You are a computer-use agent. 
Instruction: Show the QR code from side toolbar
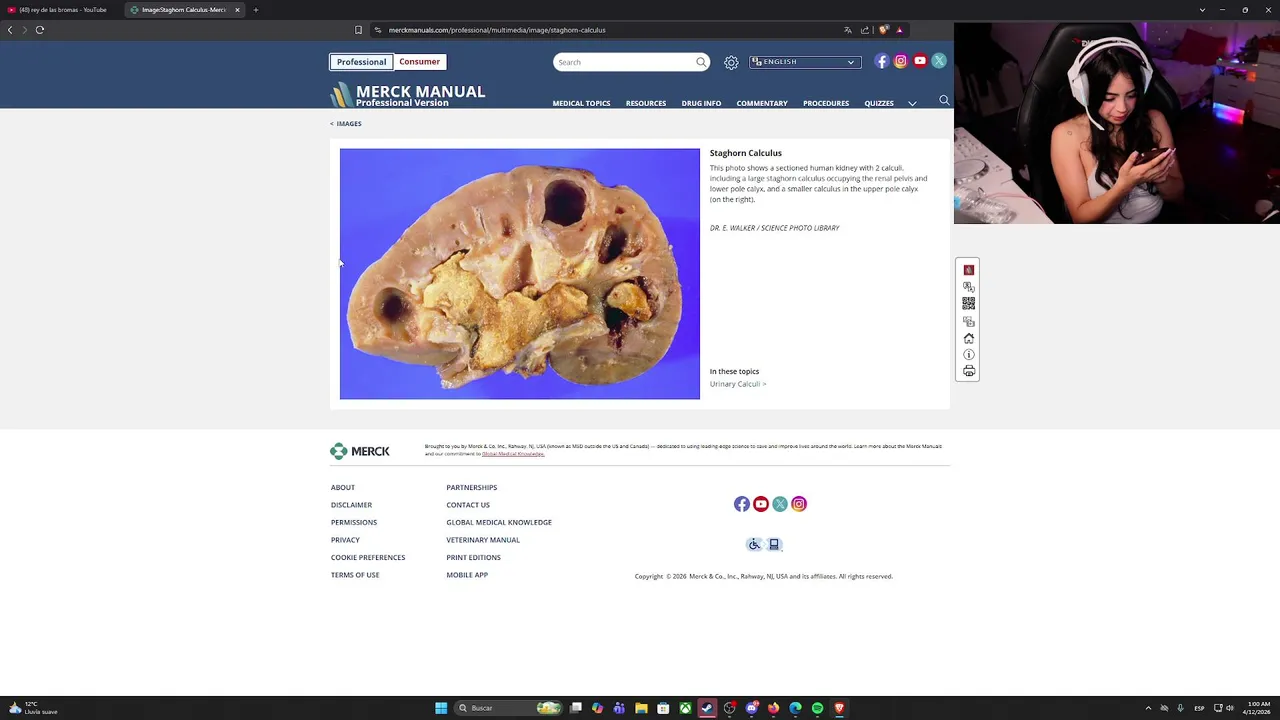(968, 303)
